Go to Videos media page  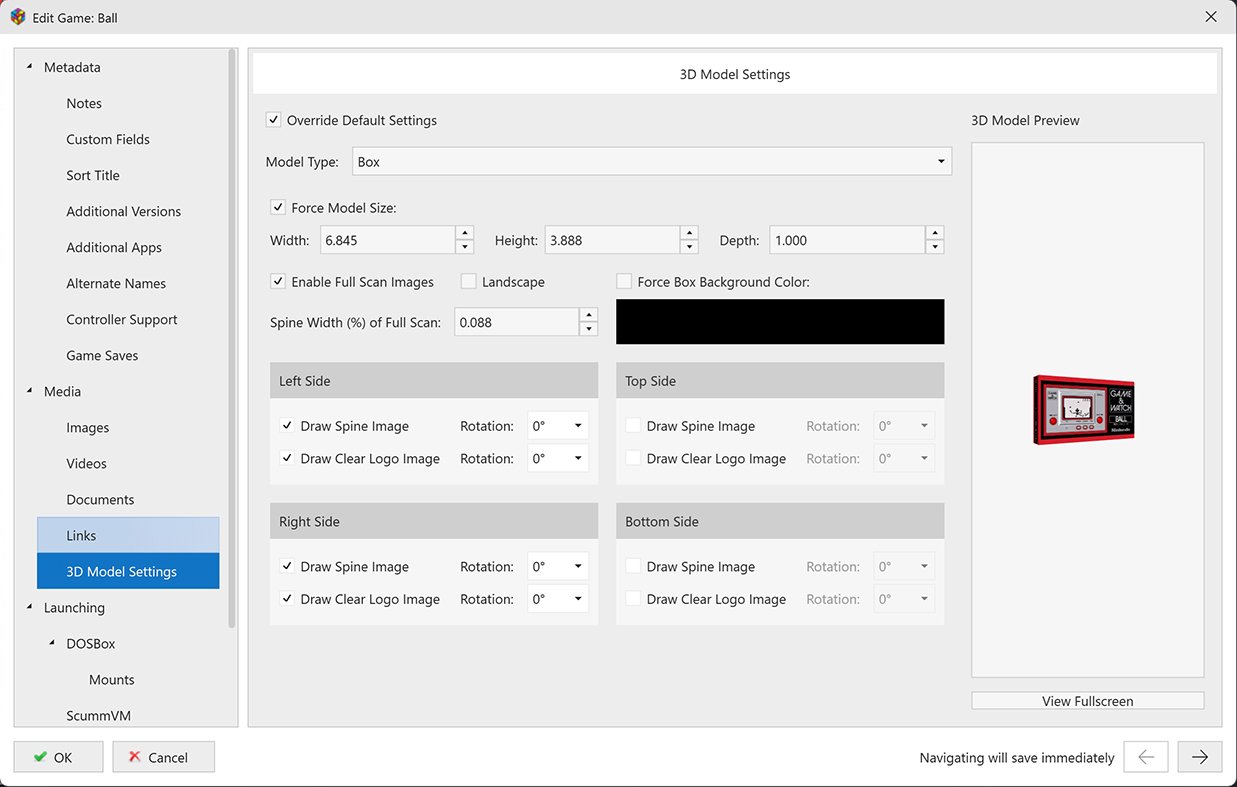point(86,463)
